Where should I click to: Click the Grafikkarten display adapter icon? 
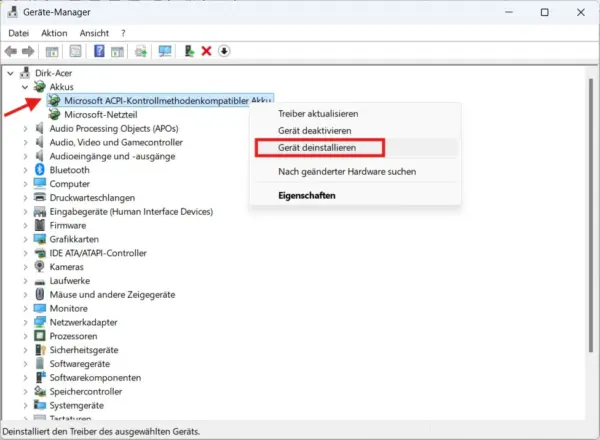tap(39, 239)
